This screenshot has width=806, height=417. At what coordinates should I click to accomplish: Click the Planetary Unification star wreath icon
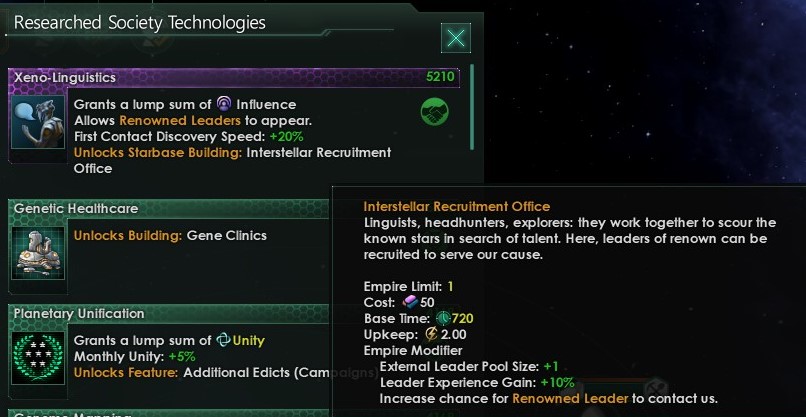point(39,356)
